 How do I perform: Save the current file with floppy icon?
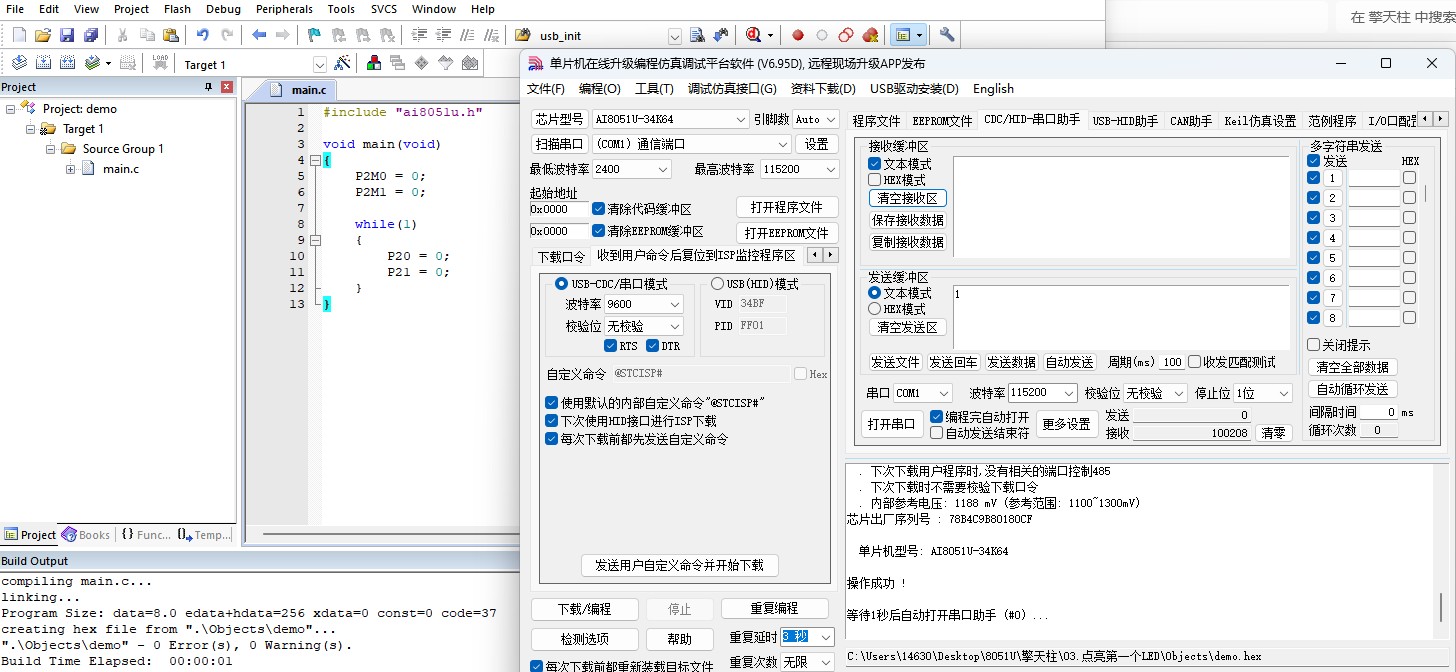point(67,35)
